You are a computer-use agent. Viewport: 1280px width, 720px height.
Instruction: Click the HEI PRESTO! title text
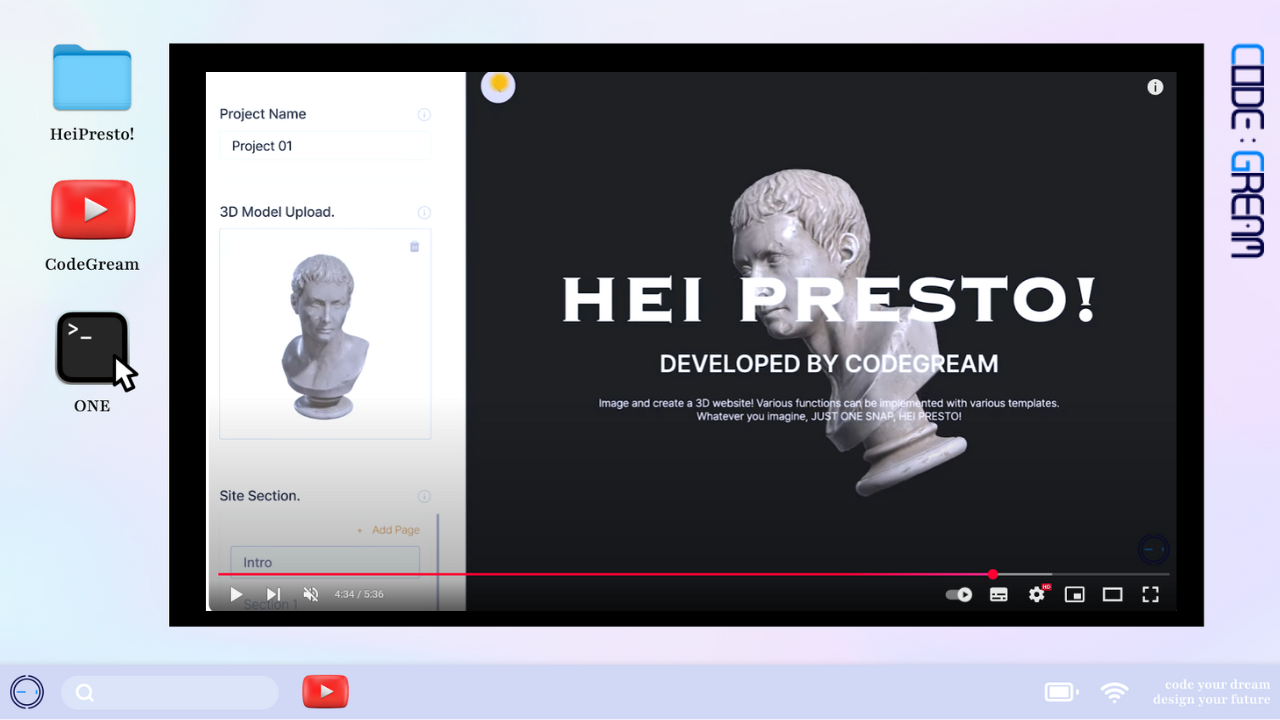[x=829, y=298]
